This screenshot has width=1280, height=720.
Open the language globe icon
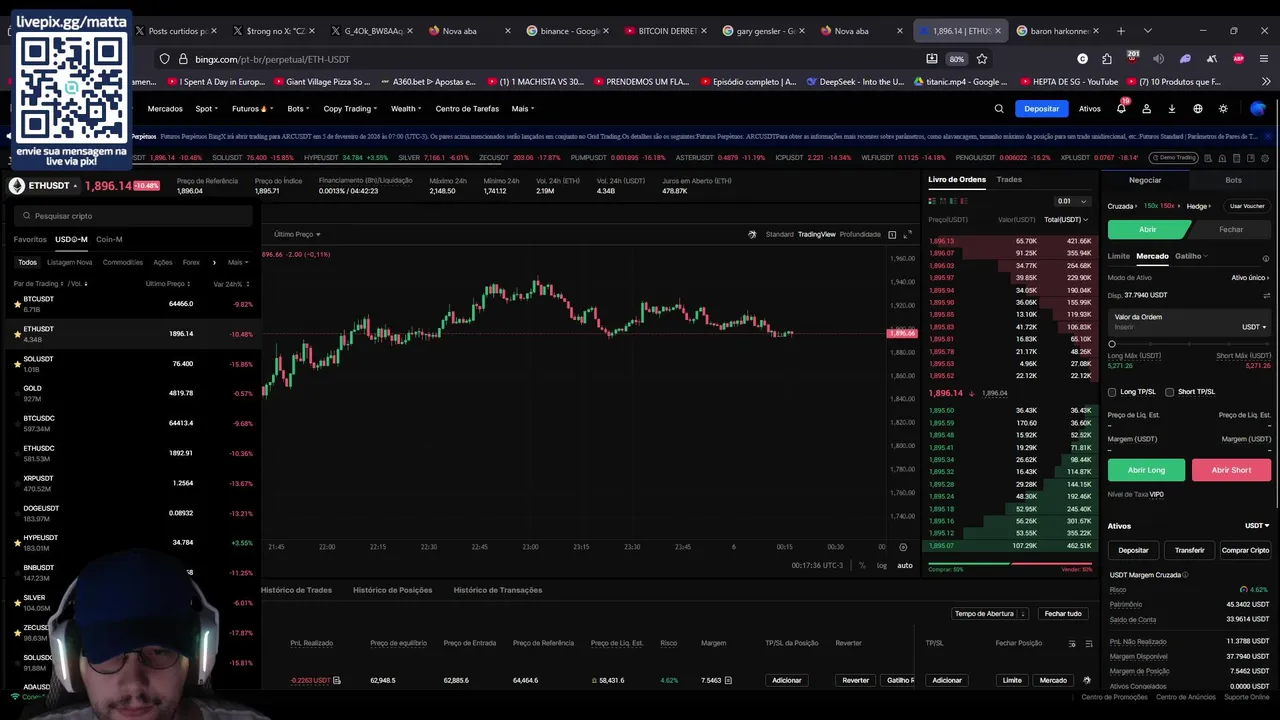[x=1198, y=108]
